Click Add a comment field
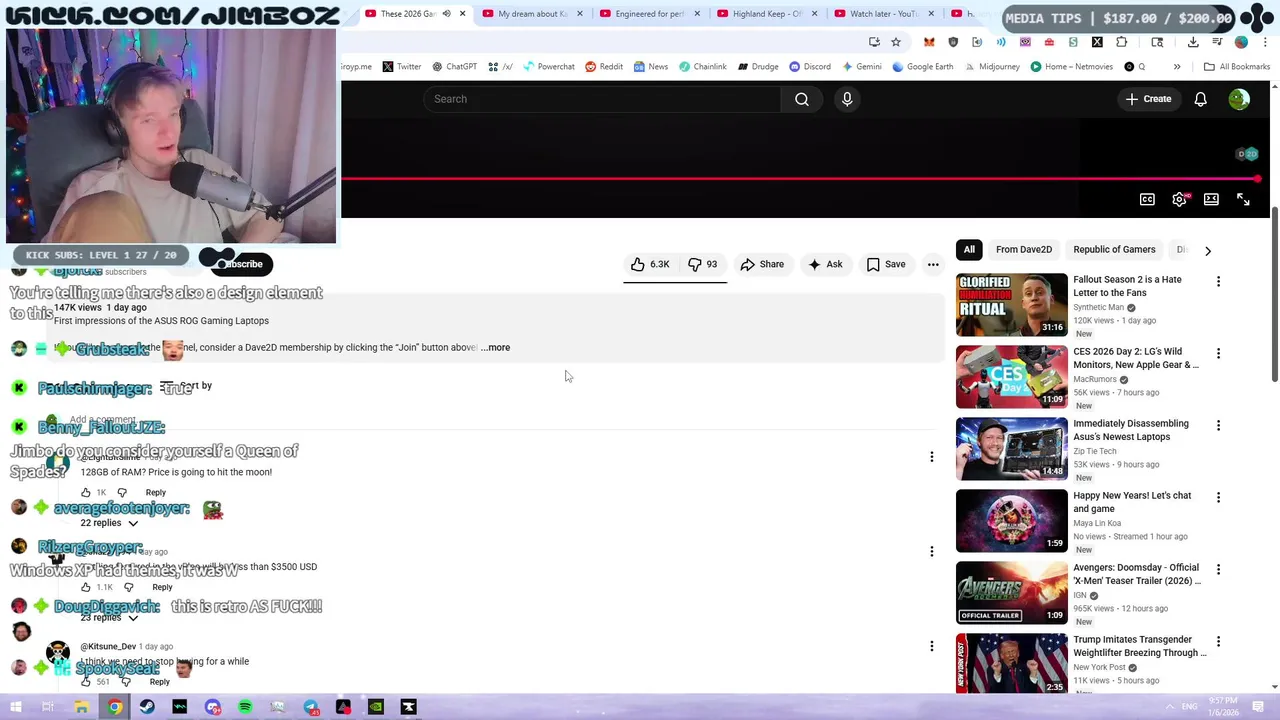Image resolution: width=1280 pixels, height=720 pixels. click(x=500, y=420)
